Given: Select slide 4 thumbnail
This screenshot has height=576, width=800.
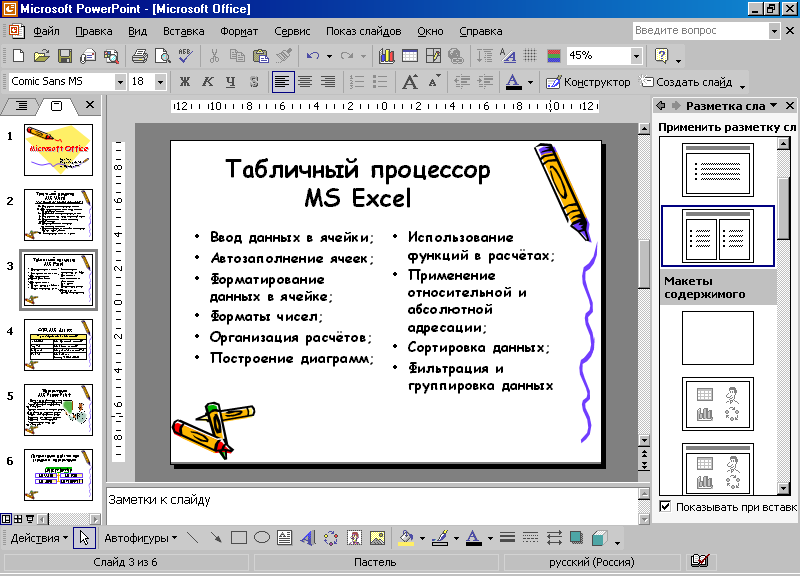Looking at the screenshot, I should coord(59,345).
